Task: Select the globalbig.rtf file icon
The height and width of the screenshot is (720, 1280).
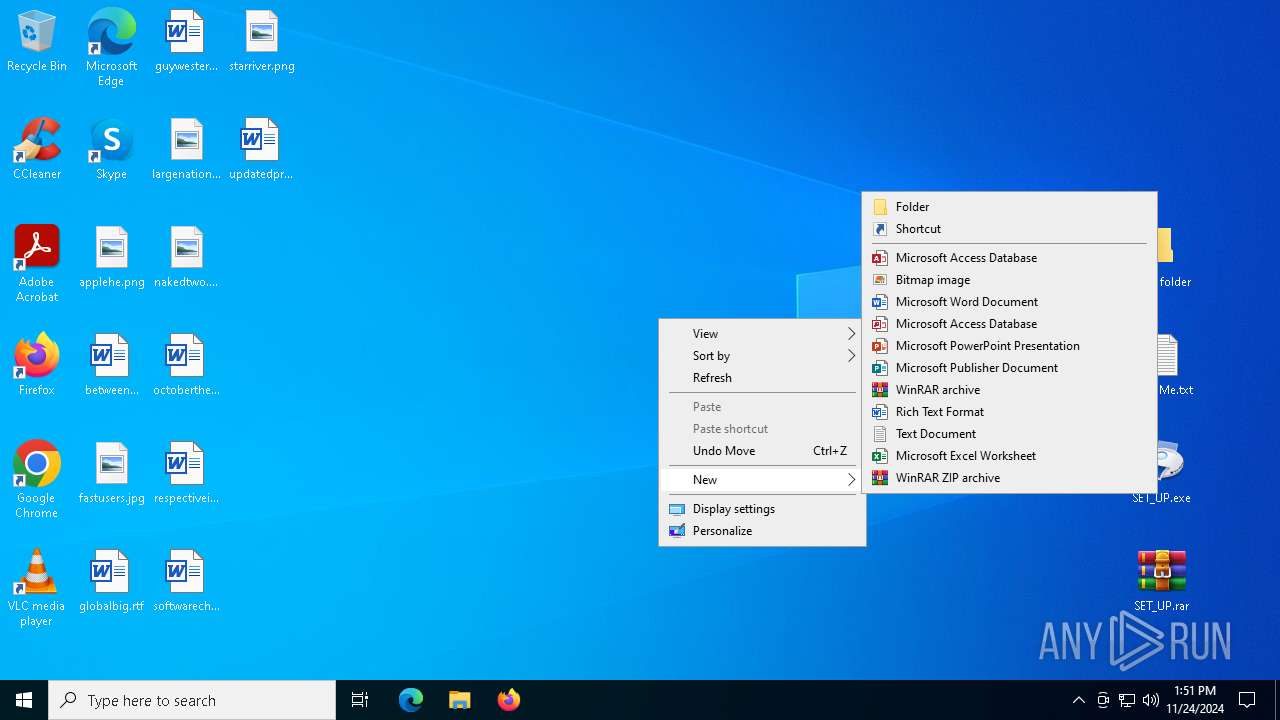Action: [111, 582]
